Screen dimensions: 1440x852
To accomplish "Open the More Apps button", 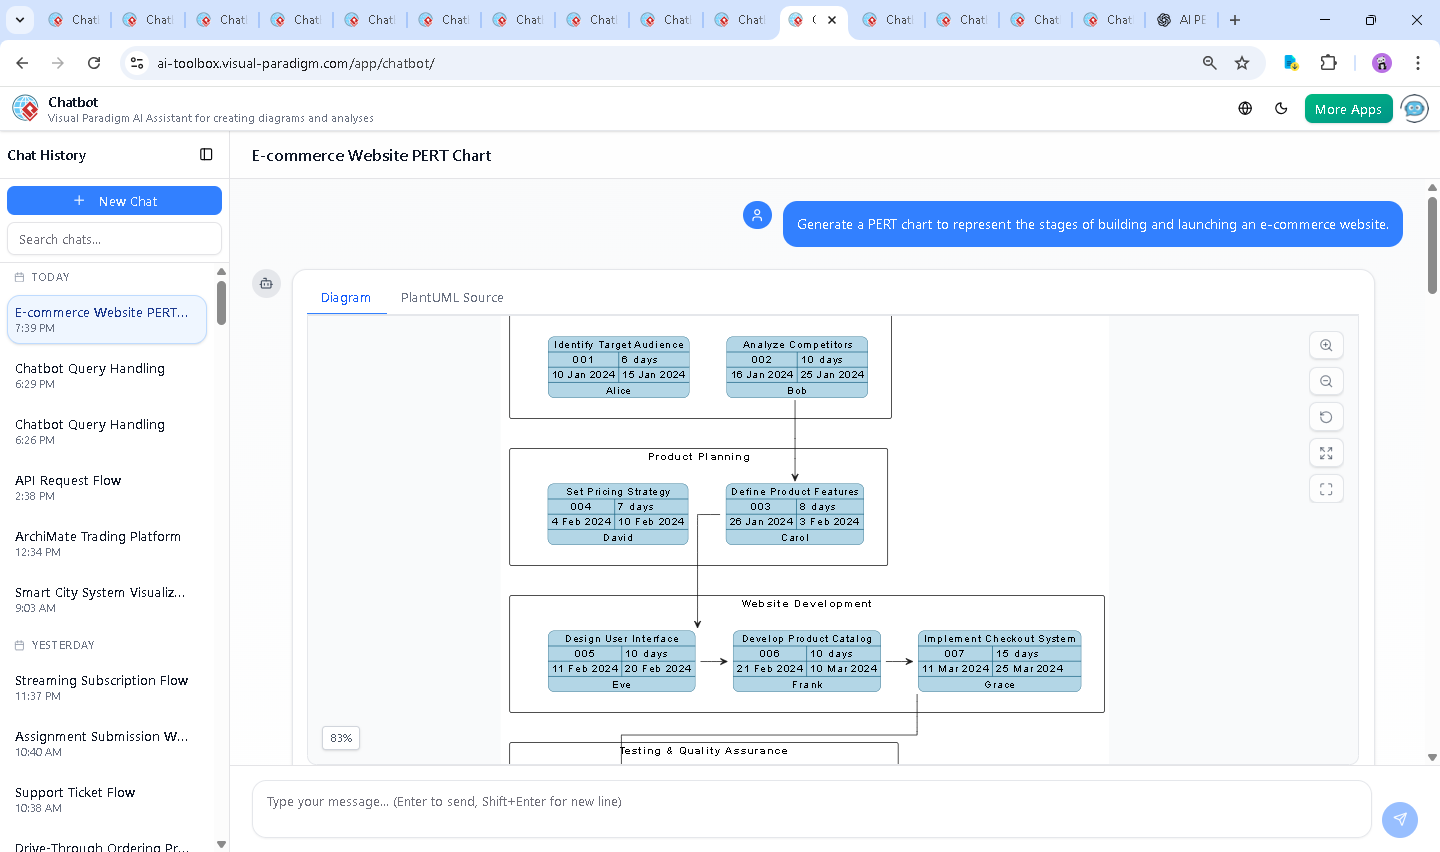I will pyautogui.click(x=1348, y=109).
